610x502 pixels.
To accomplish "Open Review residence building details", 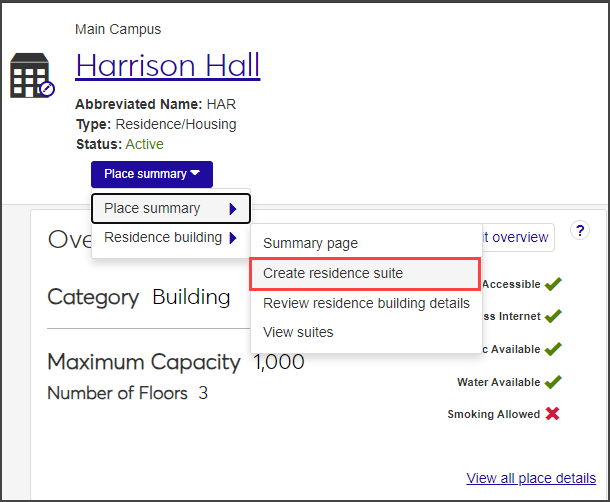I will pyautogui.click(x=366, y=303).
